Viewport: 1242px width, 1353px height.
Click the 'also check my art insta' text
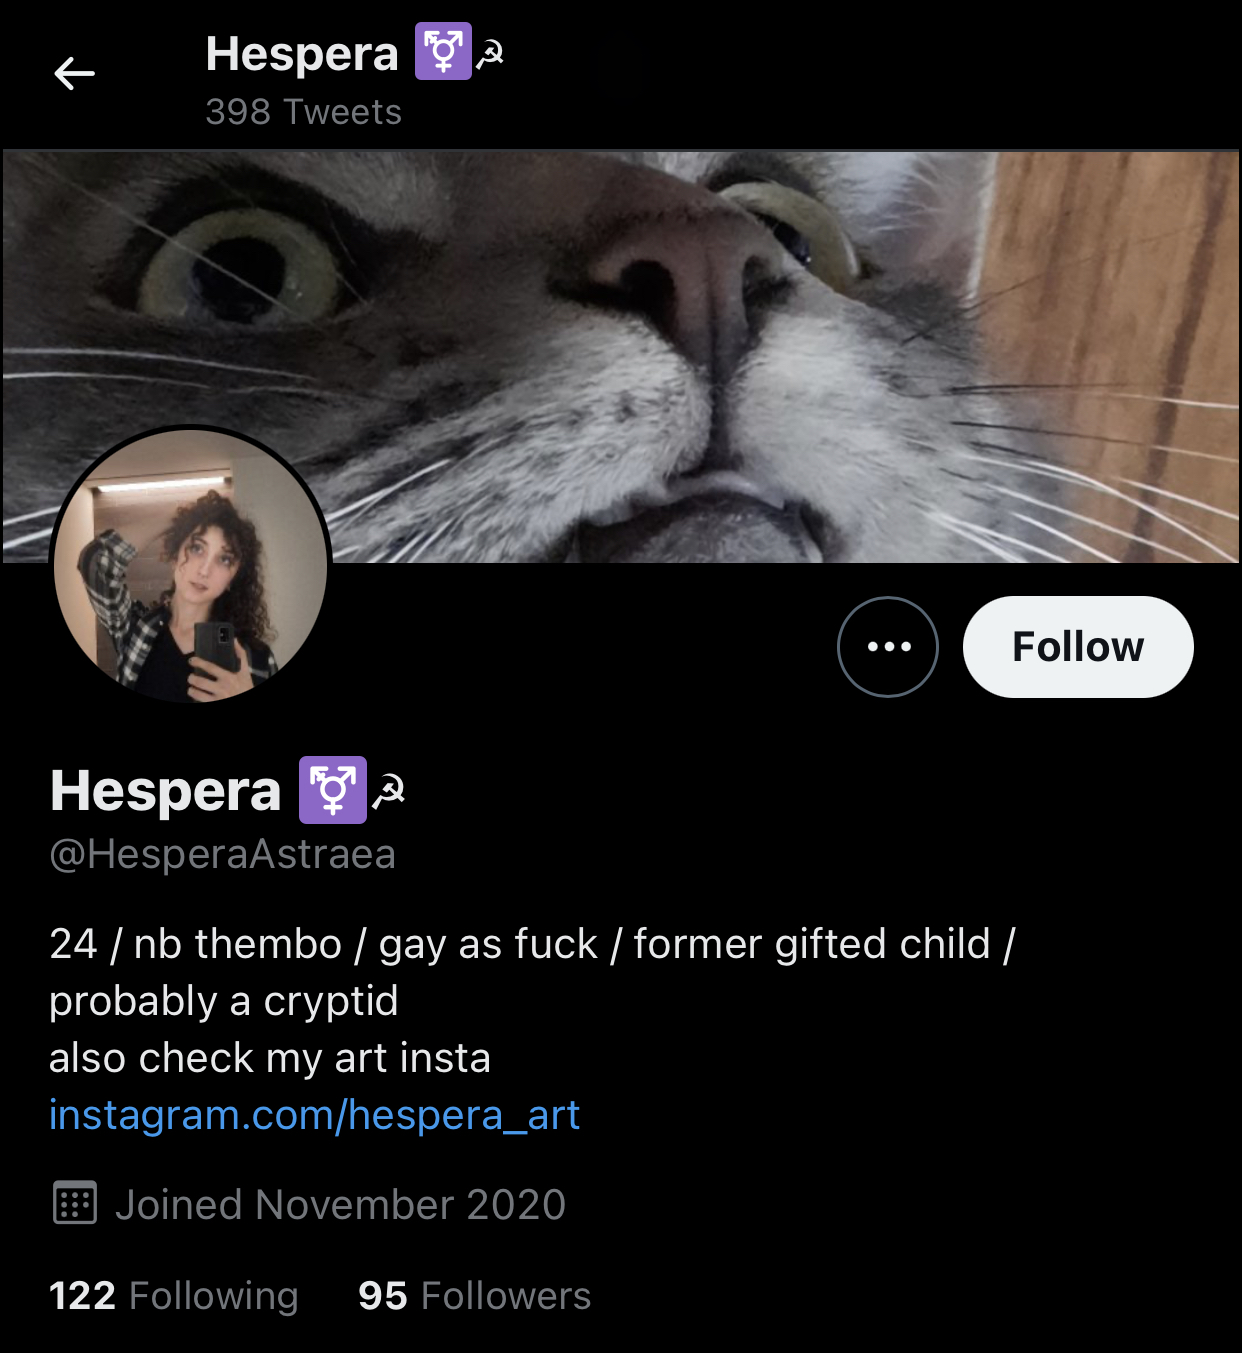point(270,1058)
